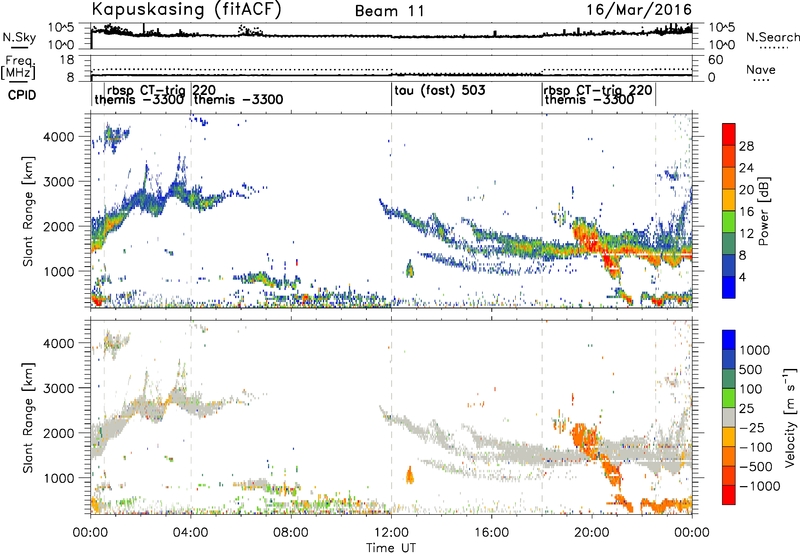Click the "Time UT" axis label
The height and width of the screenshot is (554, 800).
(x=391, y=547)
